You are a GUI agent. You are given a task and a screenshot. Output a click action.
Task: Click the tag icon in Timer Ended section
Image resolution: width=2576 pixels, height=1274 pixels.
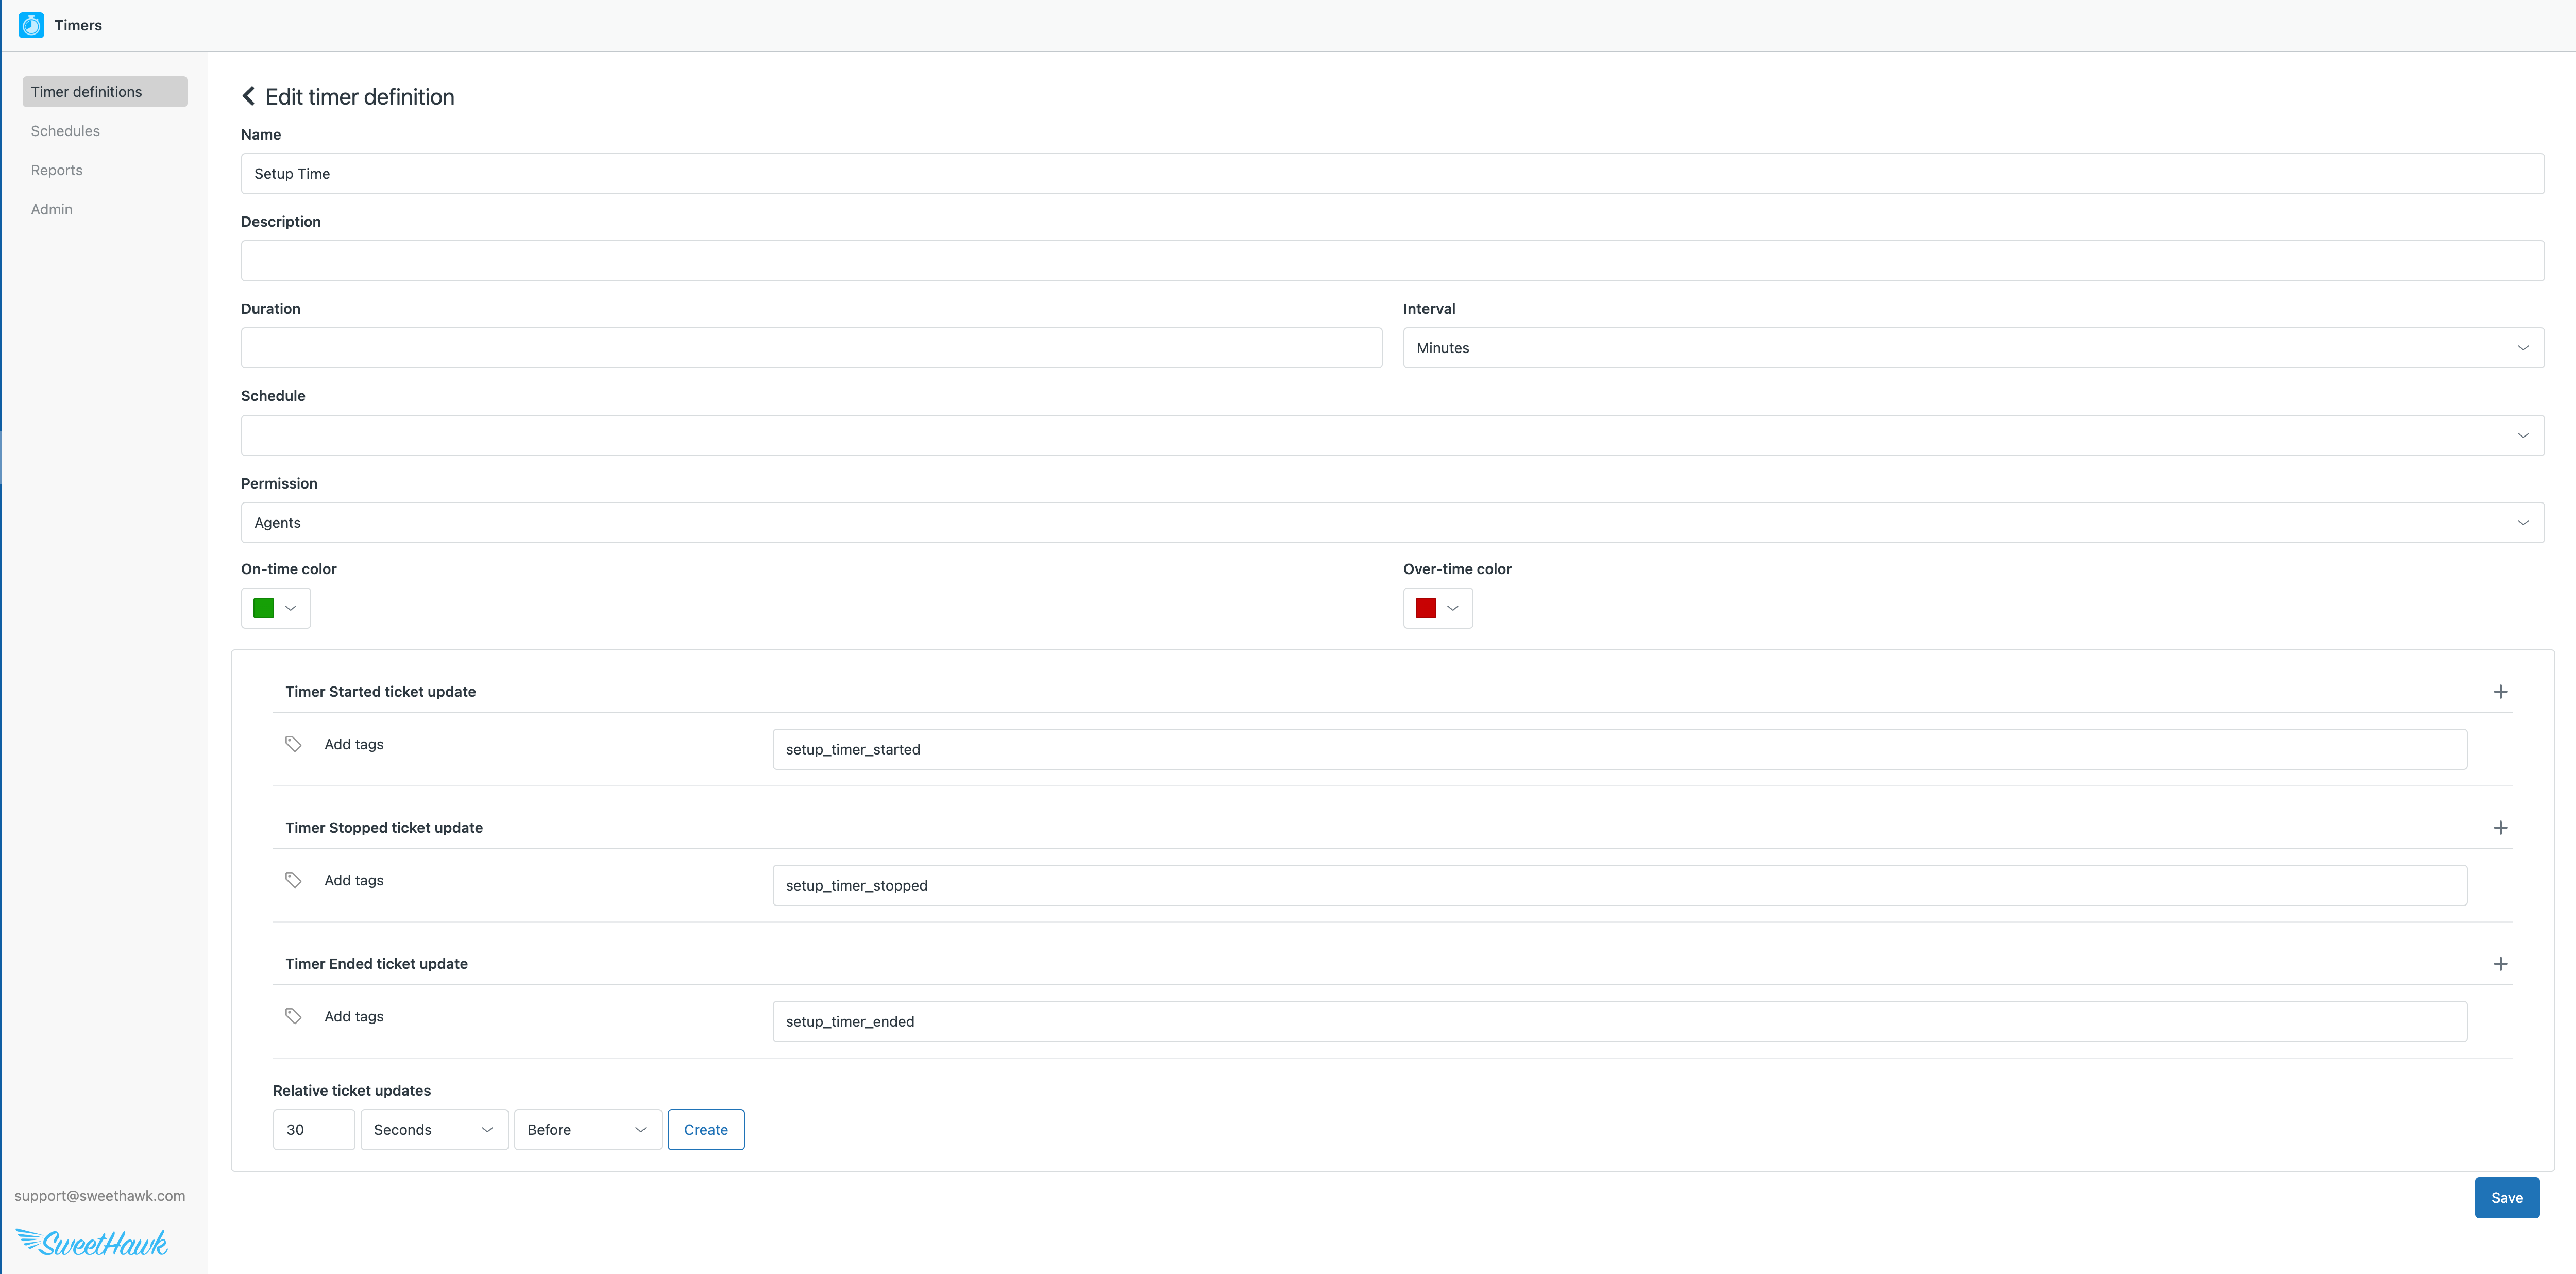tap(293, 1015)
